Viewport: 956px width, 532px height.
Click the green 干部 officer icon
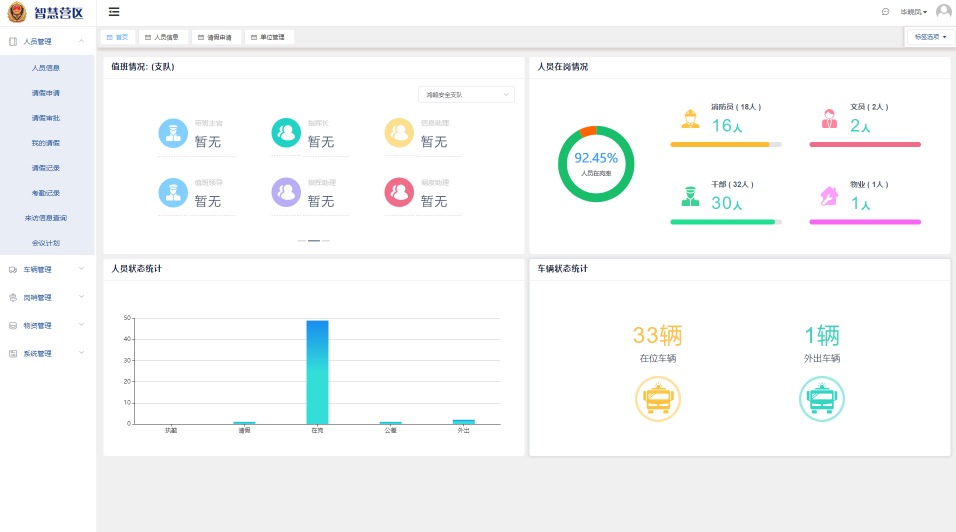click(x=690, y=196)
